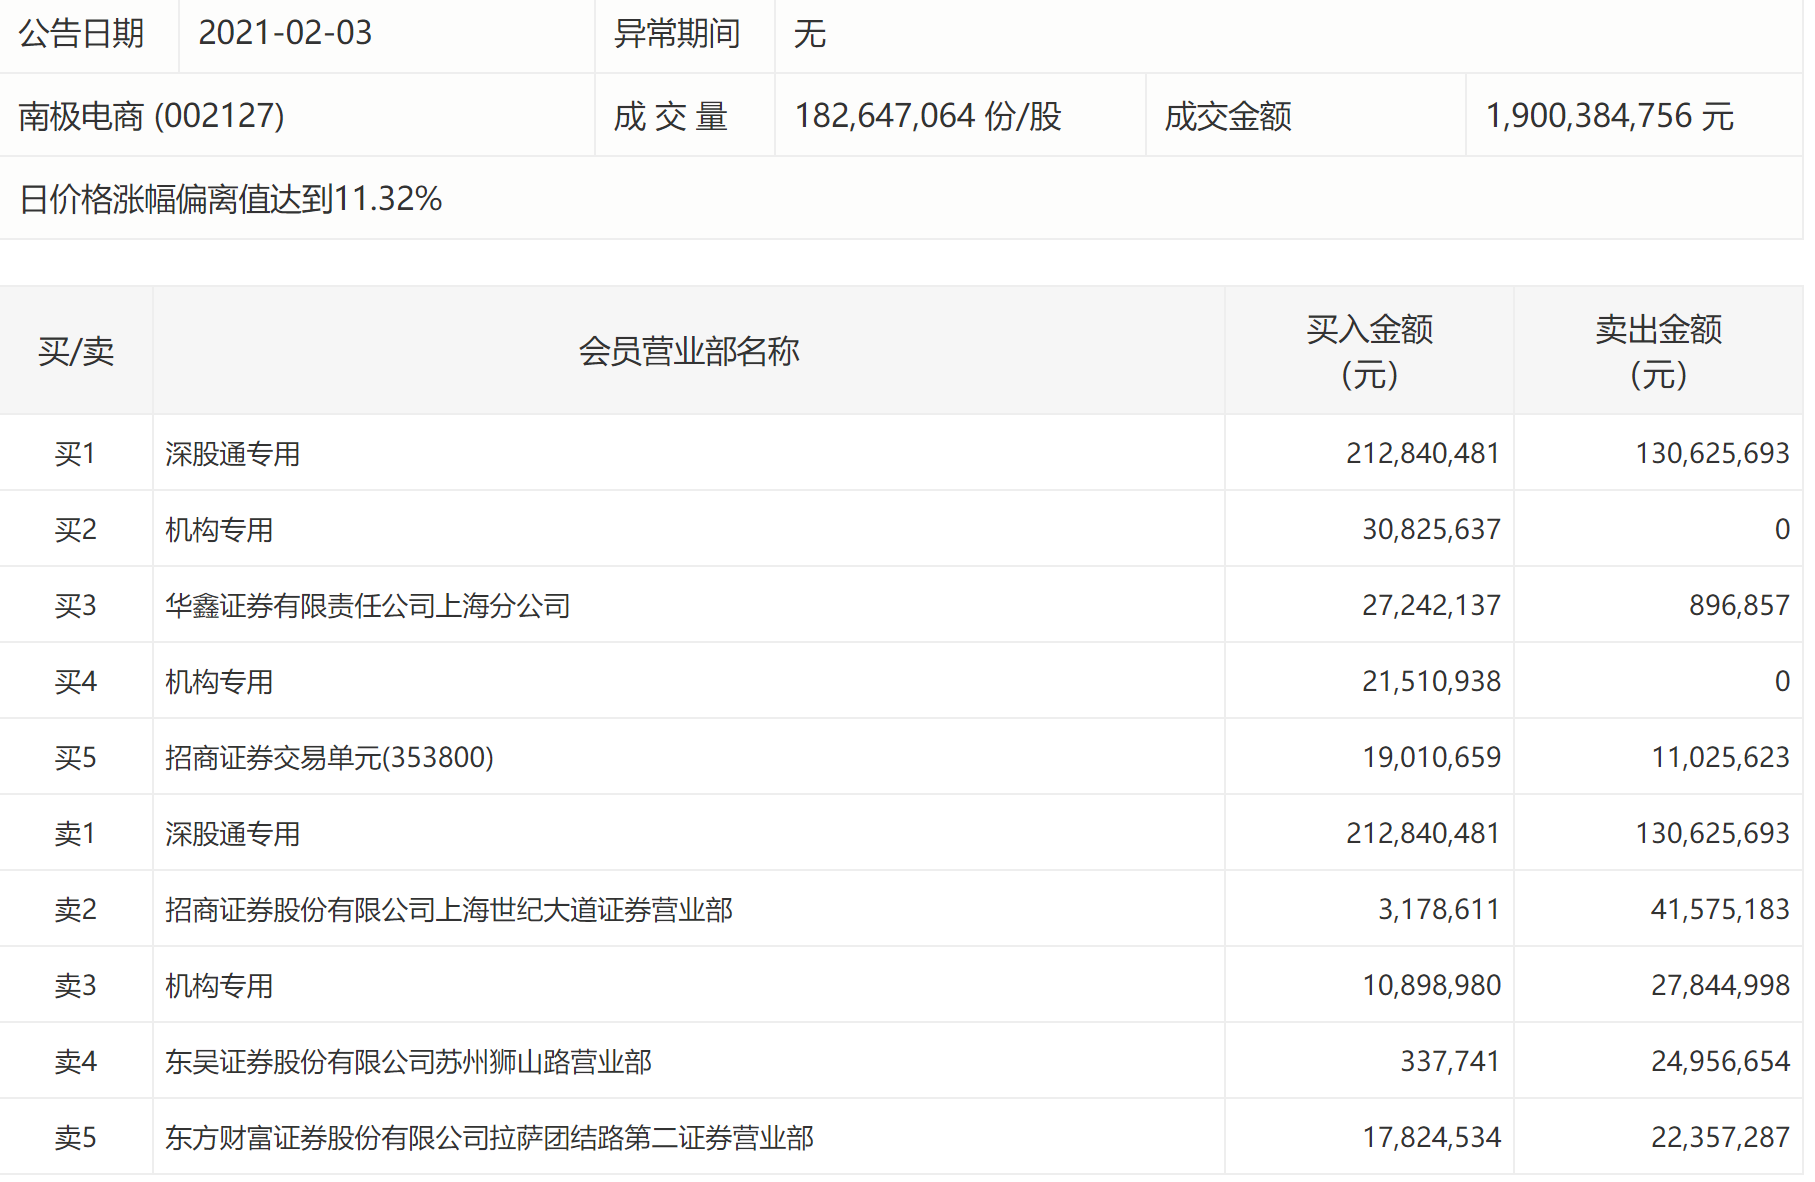
Task: Click the announcement date 2021-02-03
Action: 285,33
